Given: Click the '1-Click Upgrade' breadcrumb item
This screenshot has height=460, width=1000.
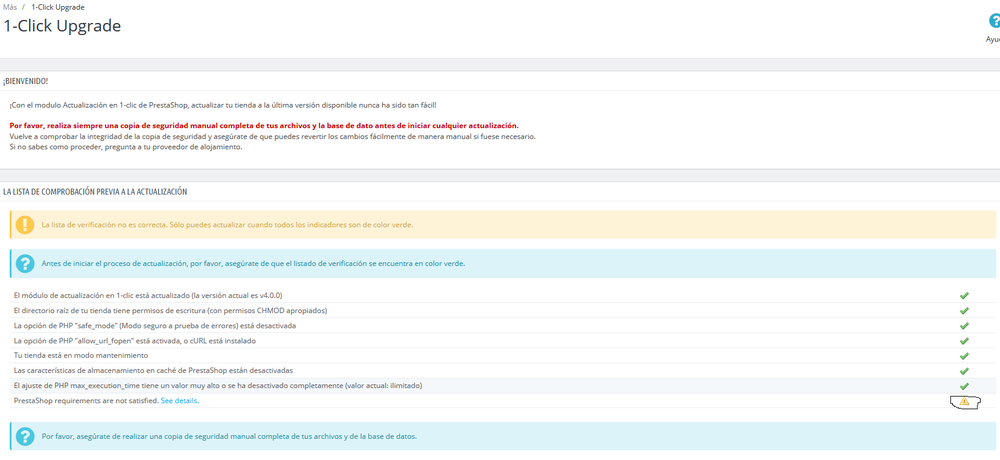Looking at the screenshot, I should [x=57, y=7].
